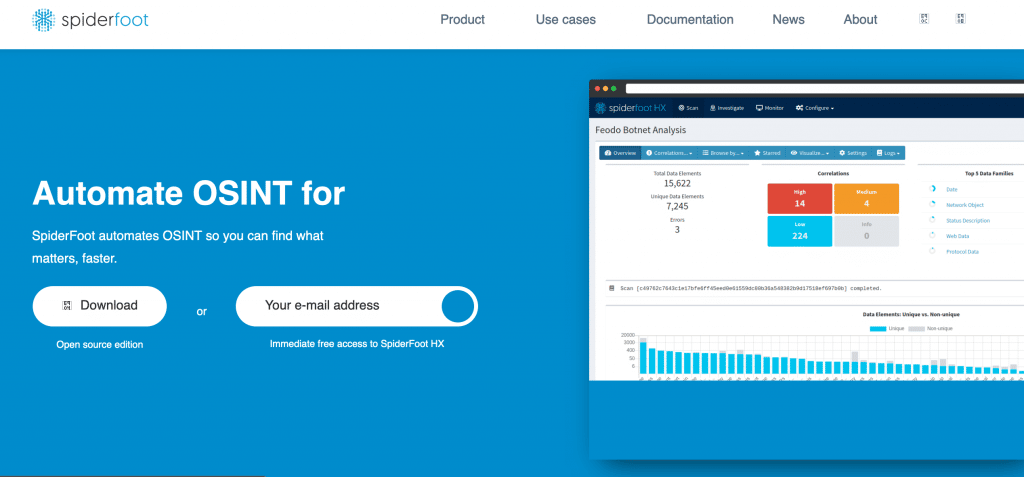The height and width of the screenshot is (477, 1024).
Task: Switch to the Overview tab
Action: pos(620,153)
